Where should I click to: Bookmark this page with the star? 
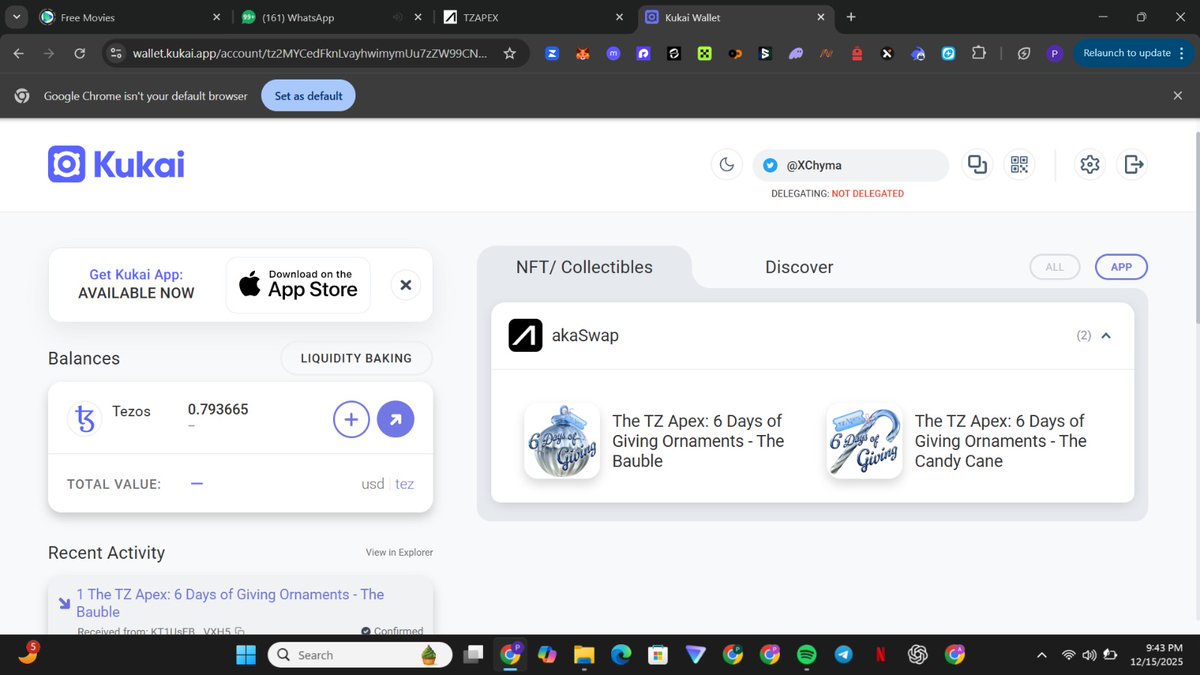(509, 53)
